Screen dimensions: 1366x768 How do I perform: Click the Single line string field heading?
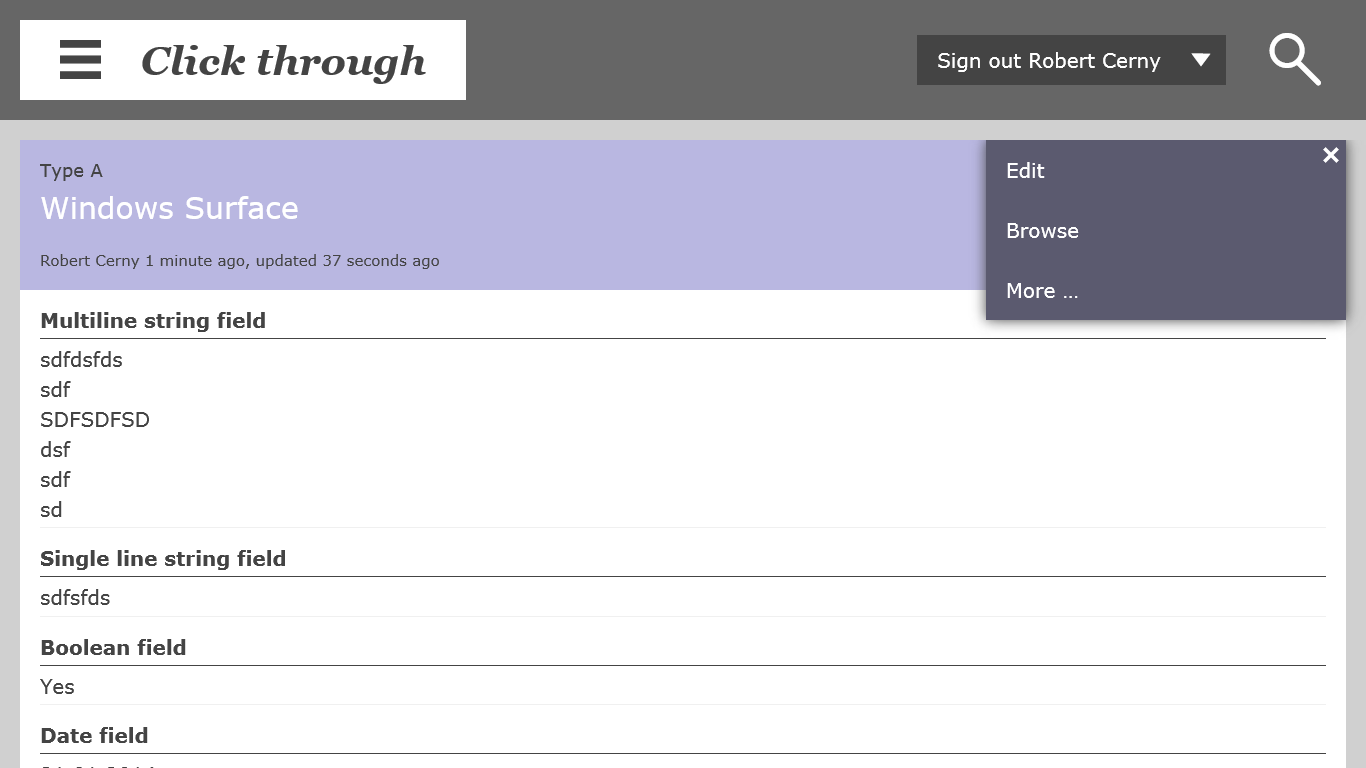[163, 559]
